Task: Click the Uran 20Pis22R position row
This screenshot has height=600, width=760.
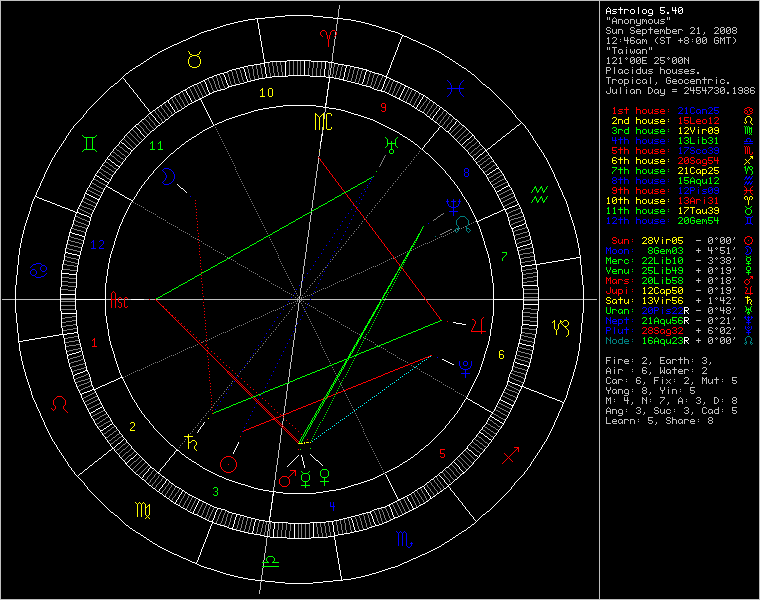Action: point(680,311)
